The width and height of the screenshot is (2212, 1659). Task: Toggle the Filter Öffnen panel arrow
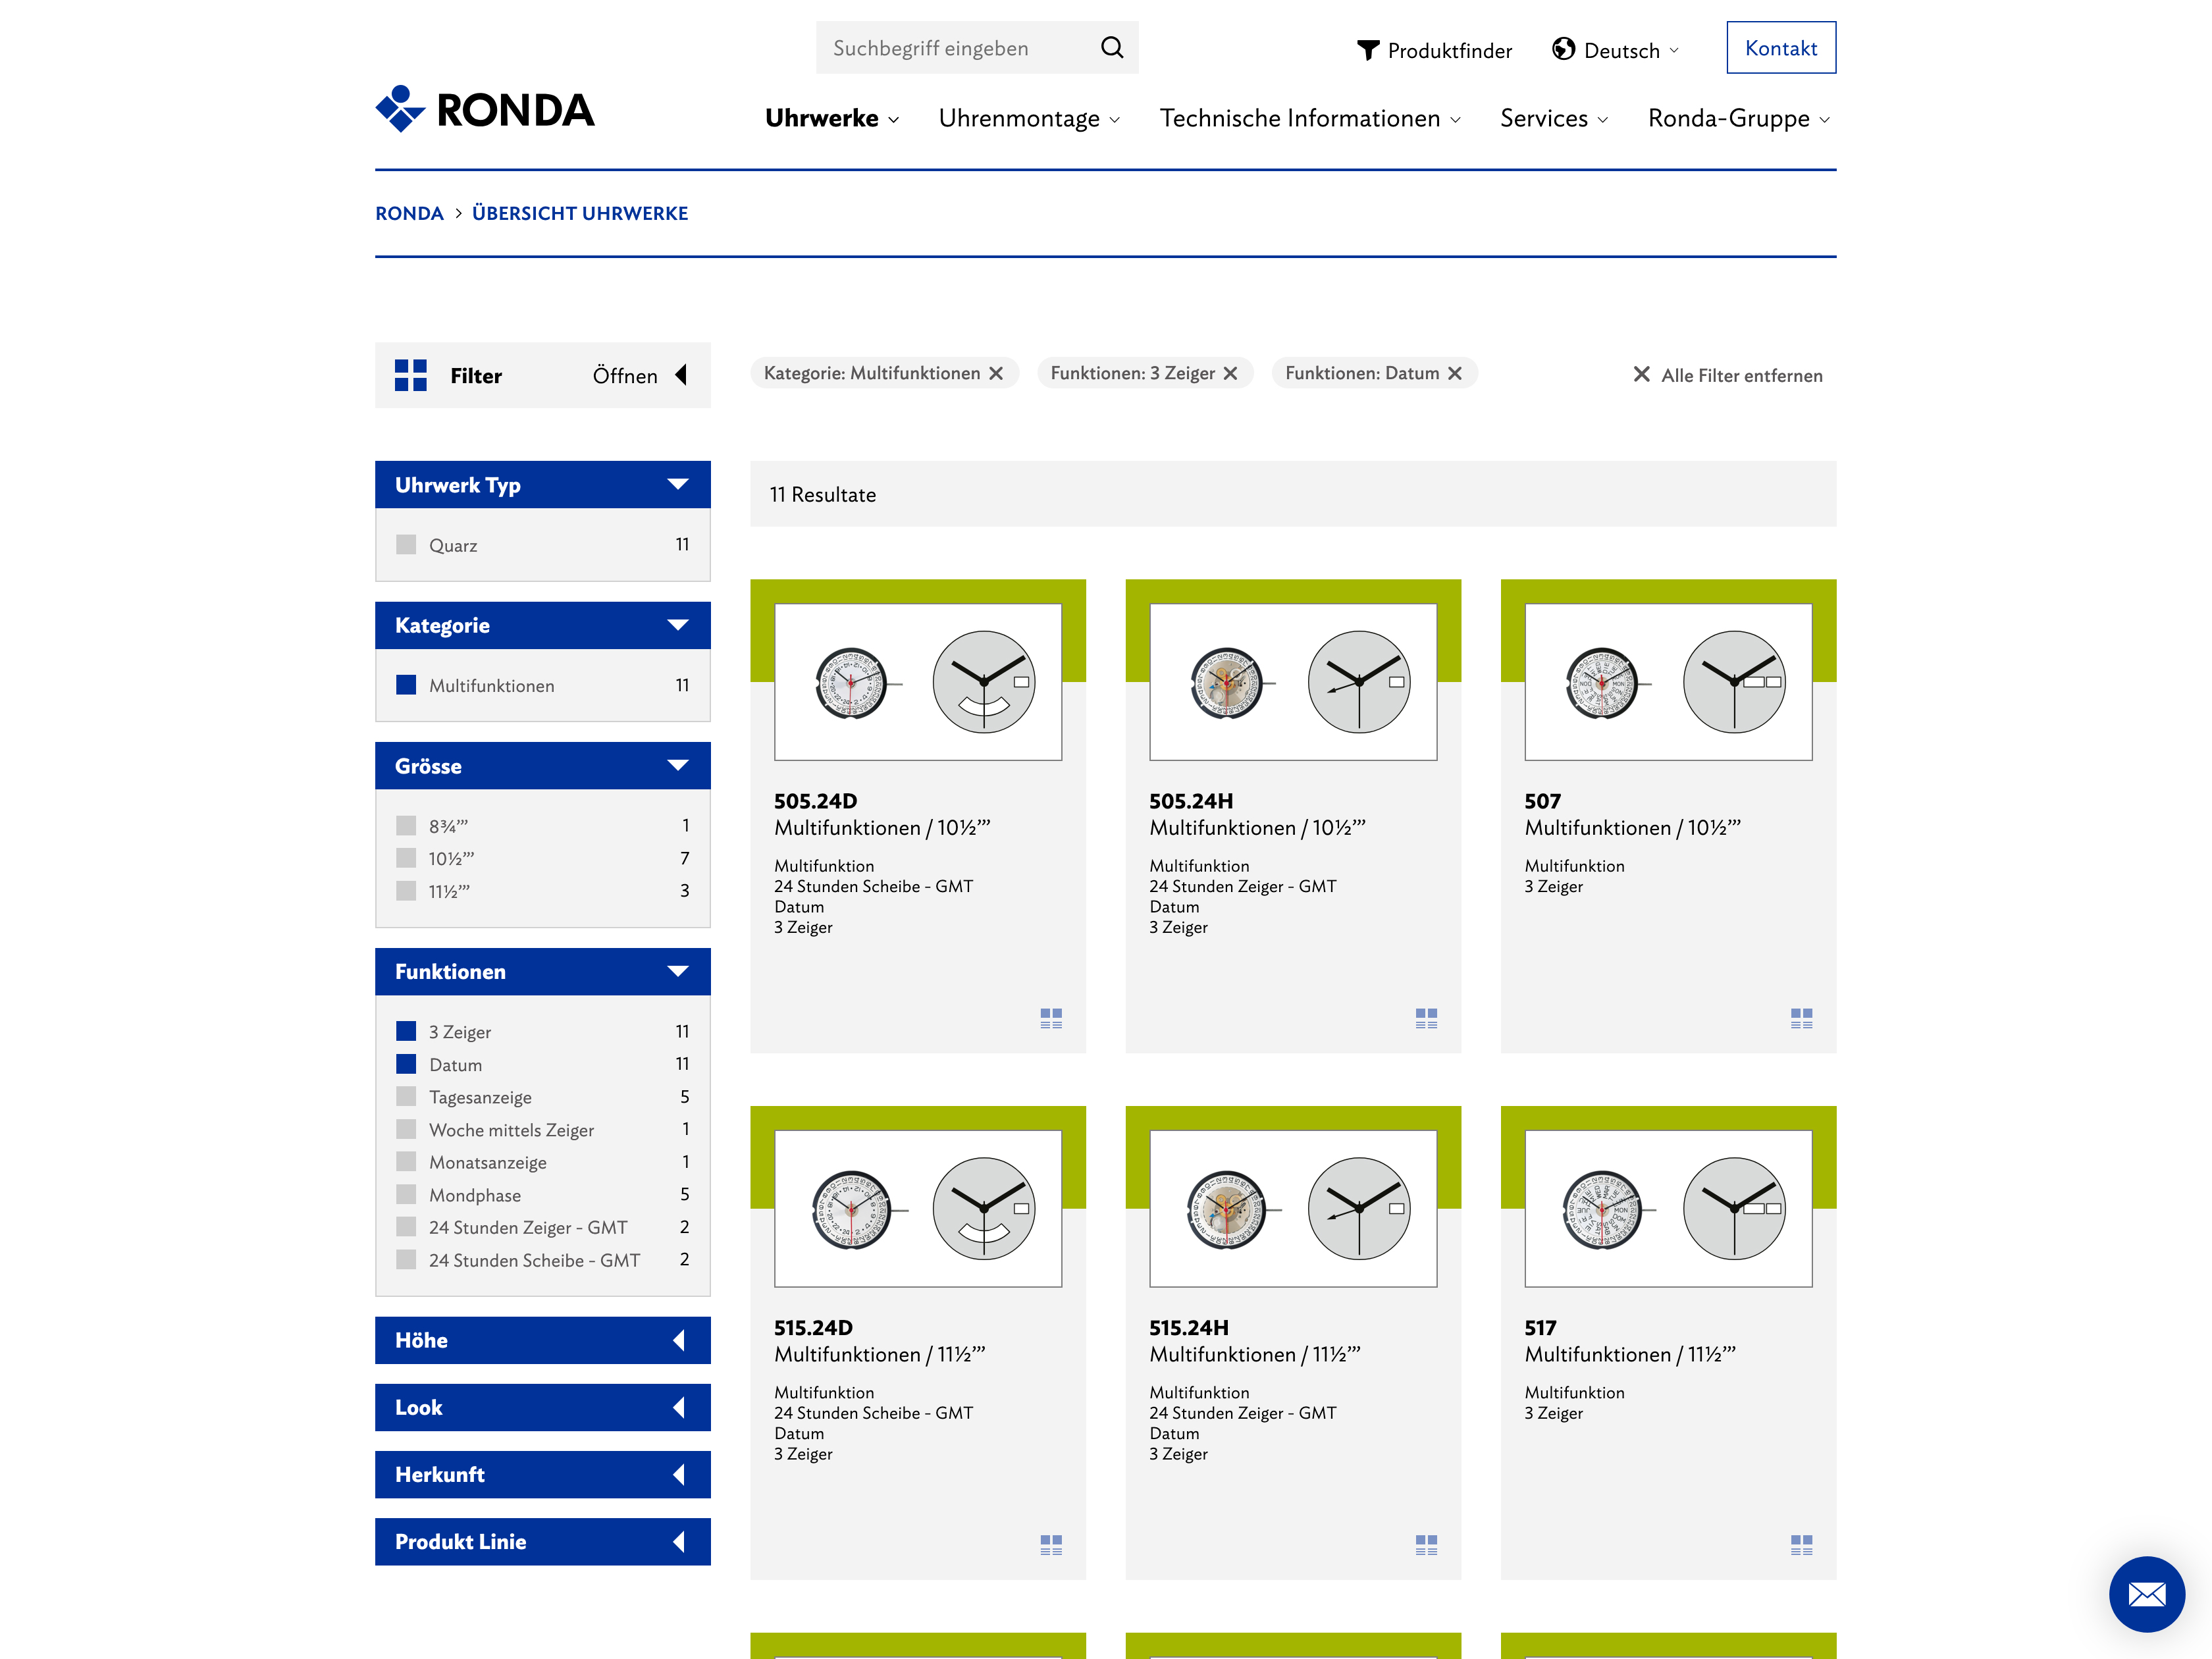pos(681,375)
